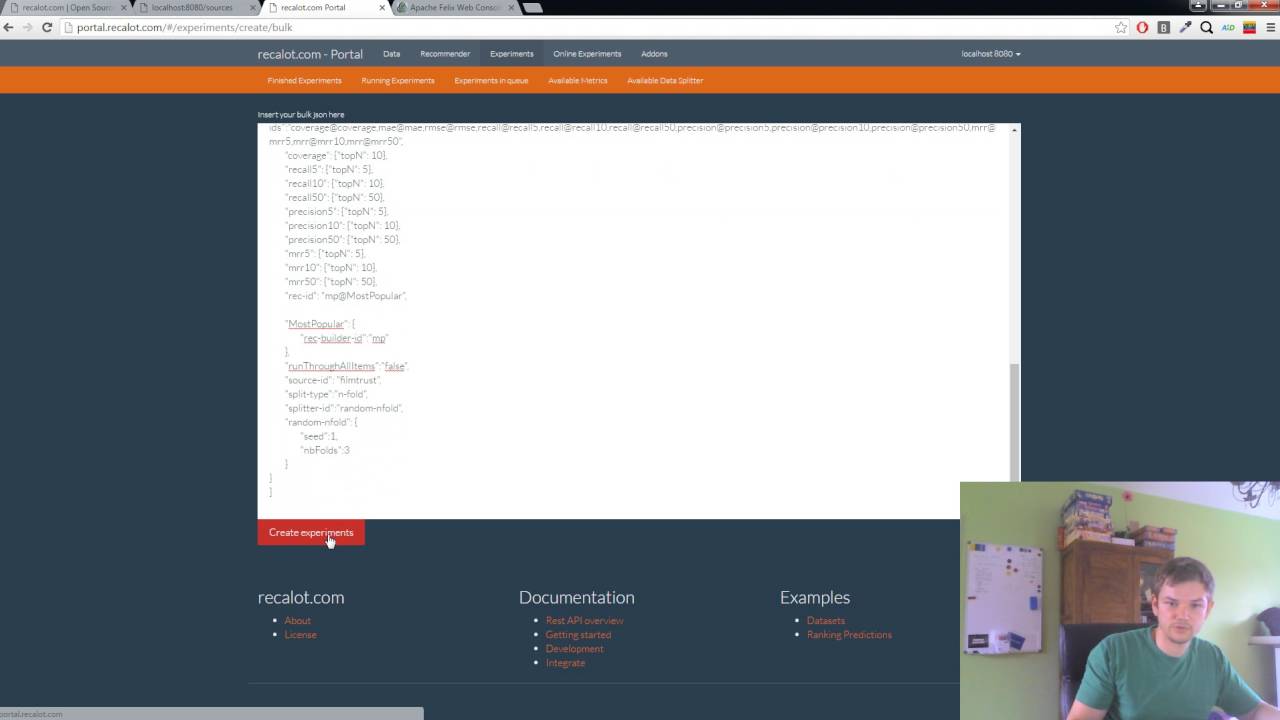Go to Running Experiments

coord(398,80)
